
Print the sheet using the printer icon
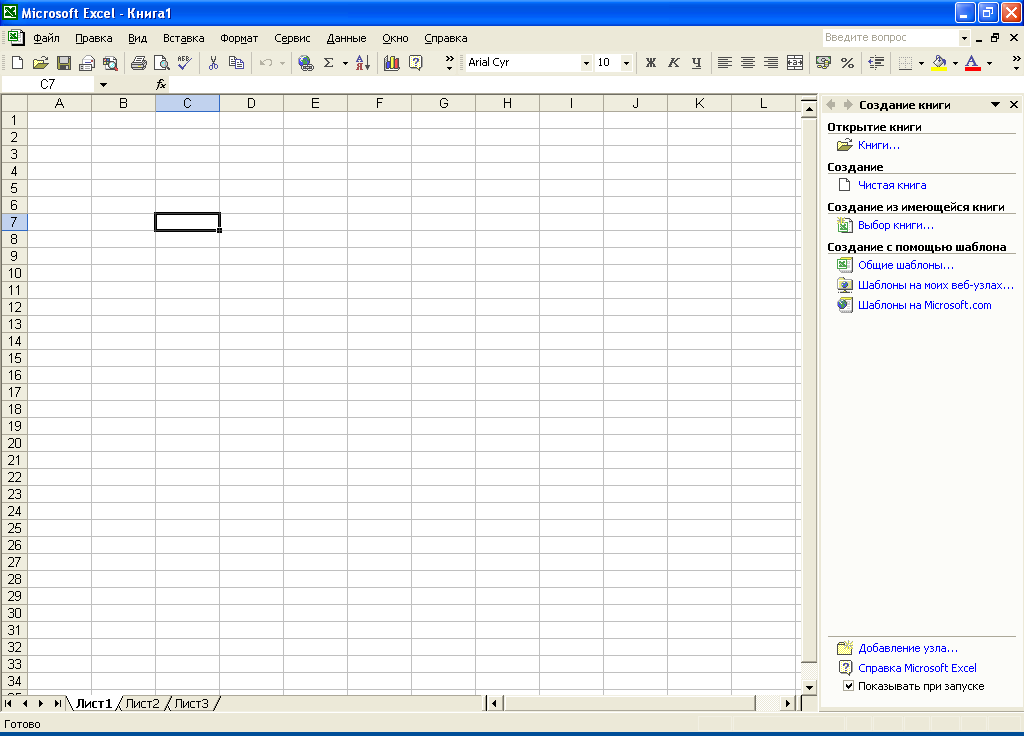click(x=138, y=63)
